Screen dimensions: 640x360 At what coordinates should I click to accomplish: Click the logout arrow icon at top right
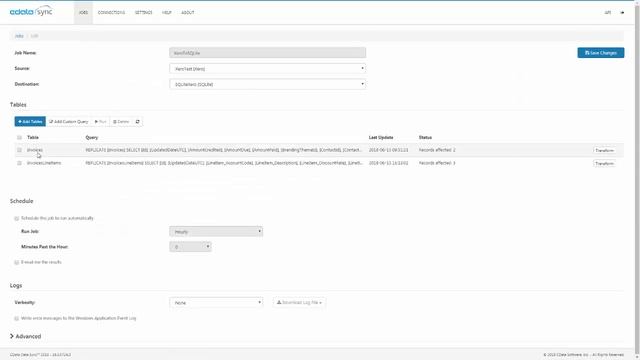622,13
